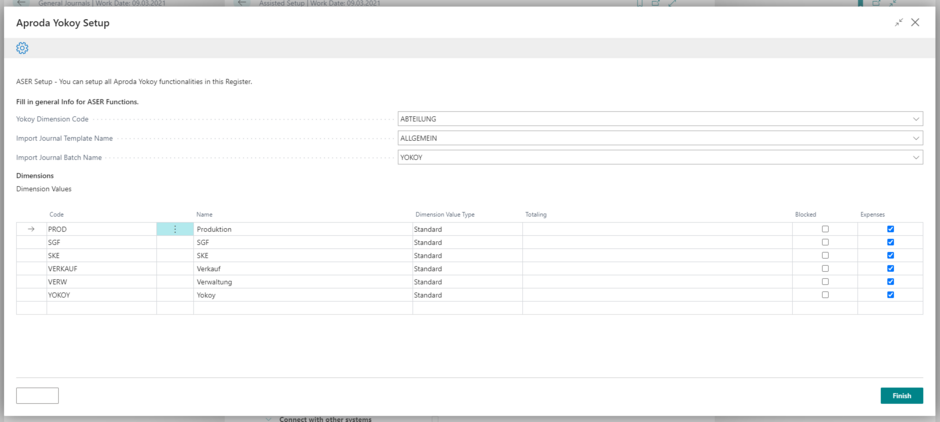Select the PROD row arrow indicator
The height and width of the screenshot is (422, 940).
[x=31, y=229]
